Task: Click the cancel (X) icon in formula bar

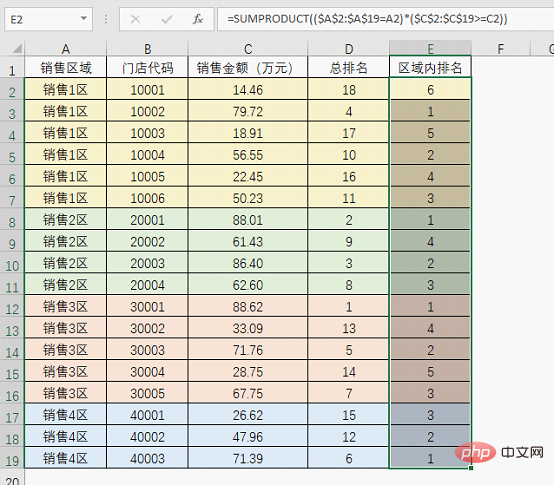Action: coord(135,19)
